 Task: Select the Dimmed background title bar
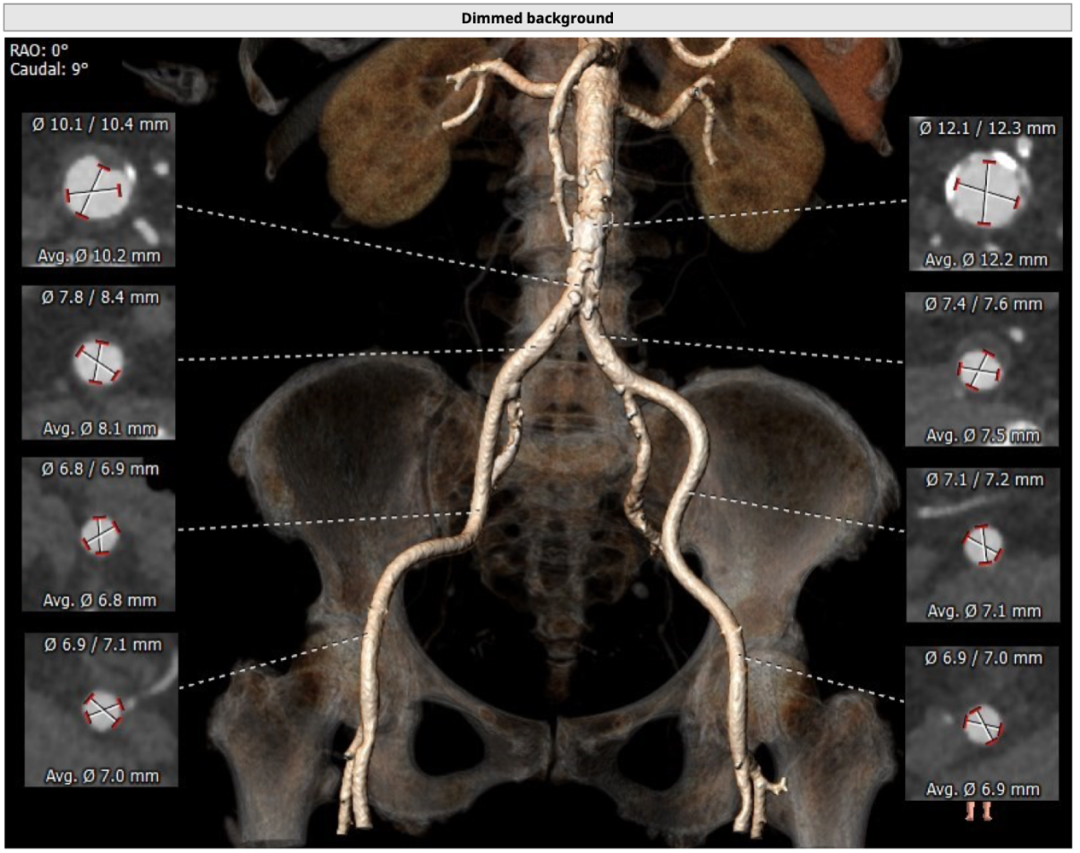(538, 18)
